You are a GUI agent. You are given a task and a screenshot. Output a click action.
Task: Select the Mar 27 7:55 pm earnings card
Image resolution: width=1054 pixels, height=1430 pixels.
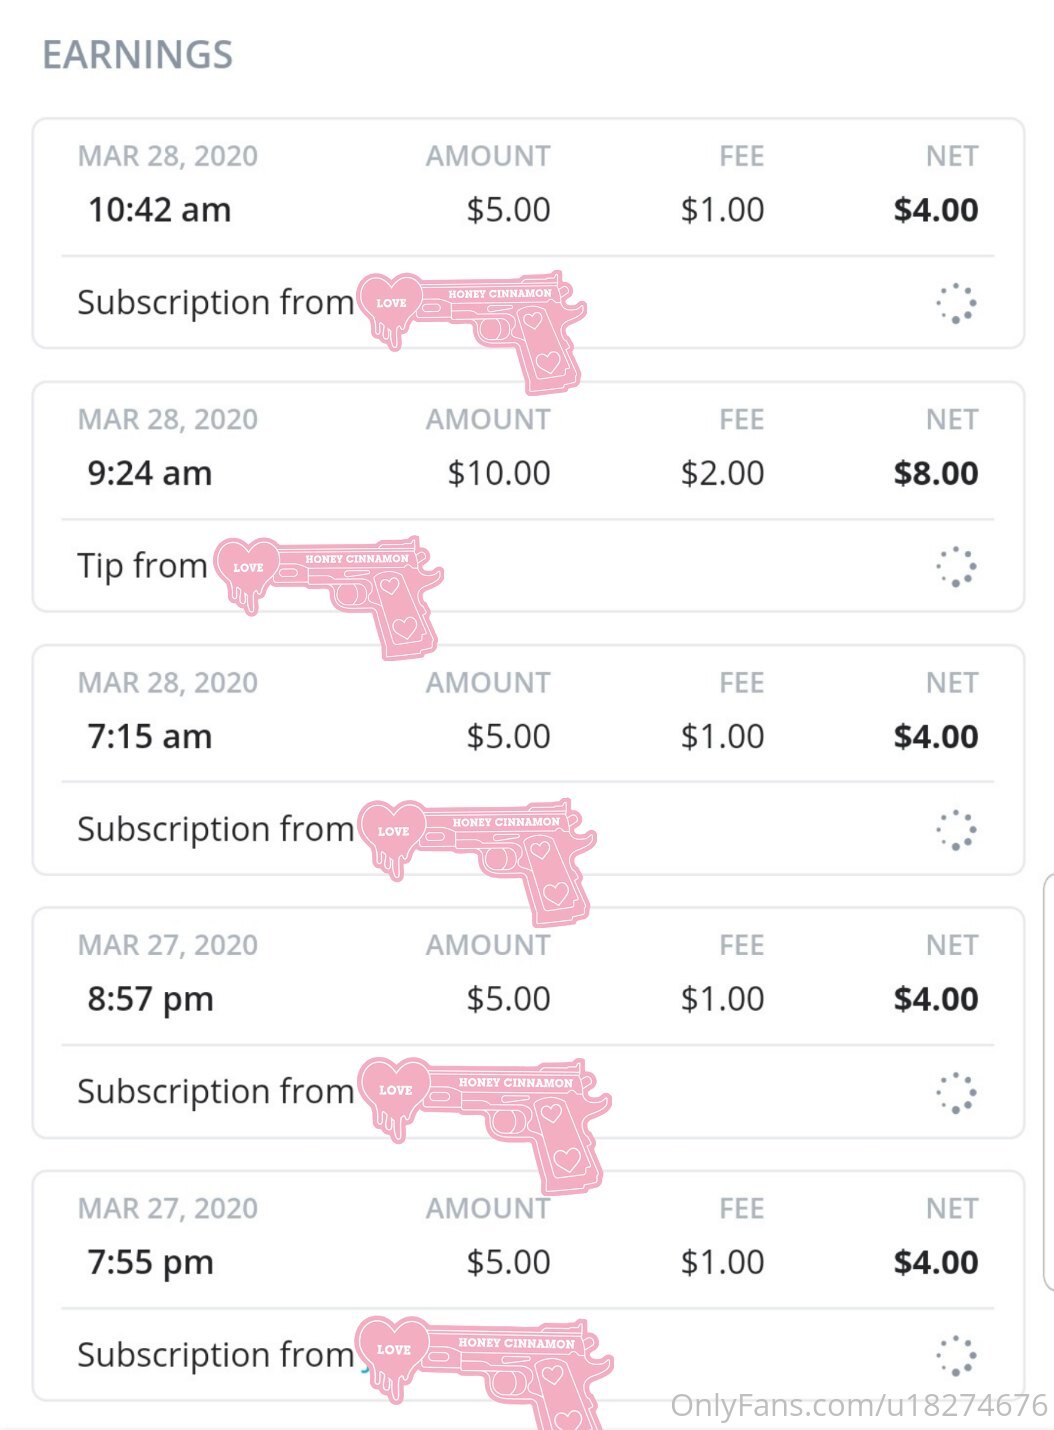click(x=528, y=1286)
